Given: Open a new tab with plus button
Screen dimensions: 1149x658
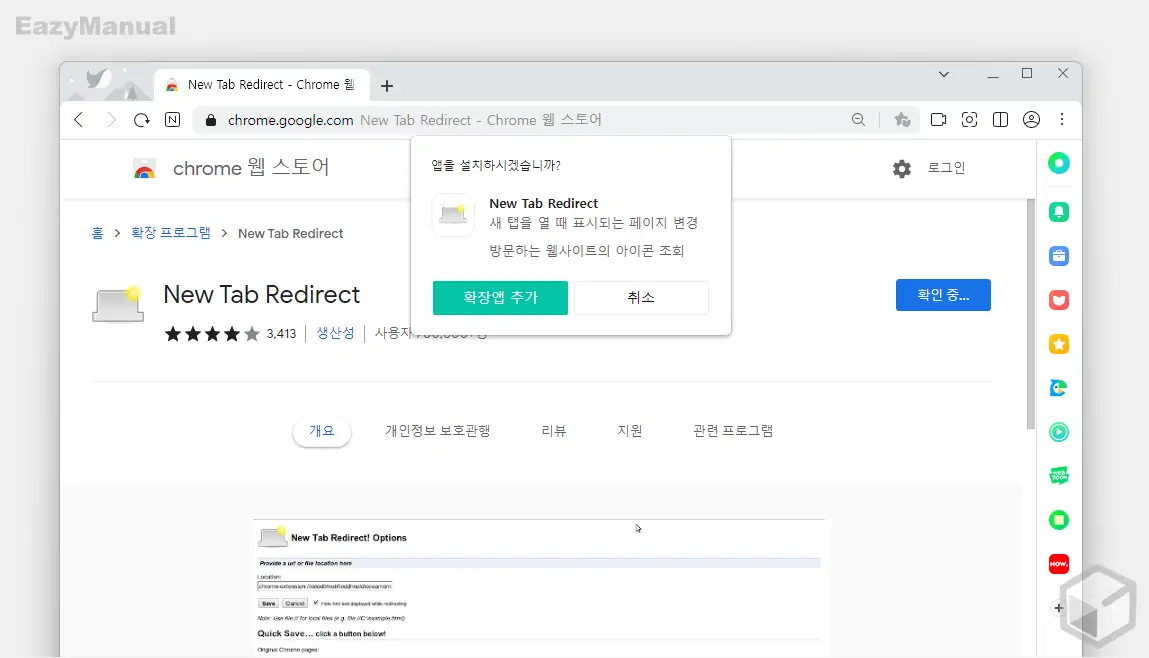Looking at the screenshot, I should [x=387, y=86].
